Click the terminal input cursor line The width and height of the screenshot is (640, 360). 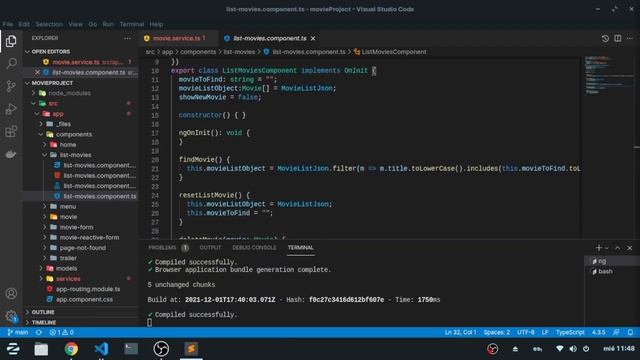tap(149, 322)
